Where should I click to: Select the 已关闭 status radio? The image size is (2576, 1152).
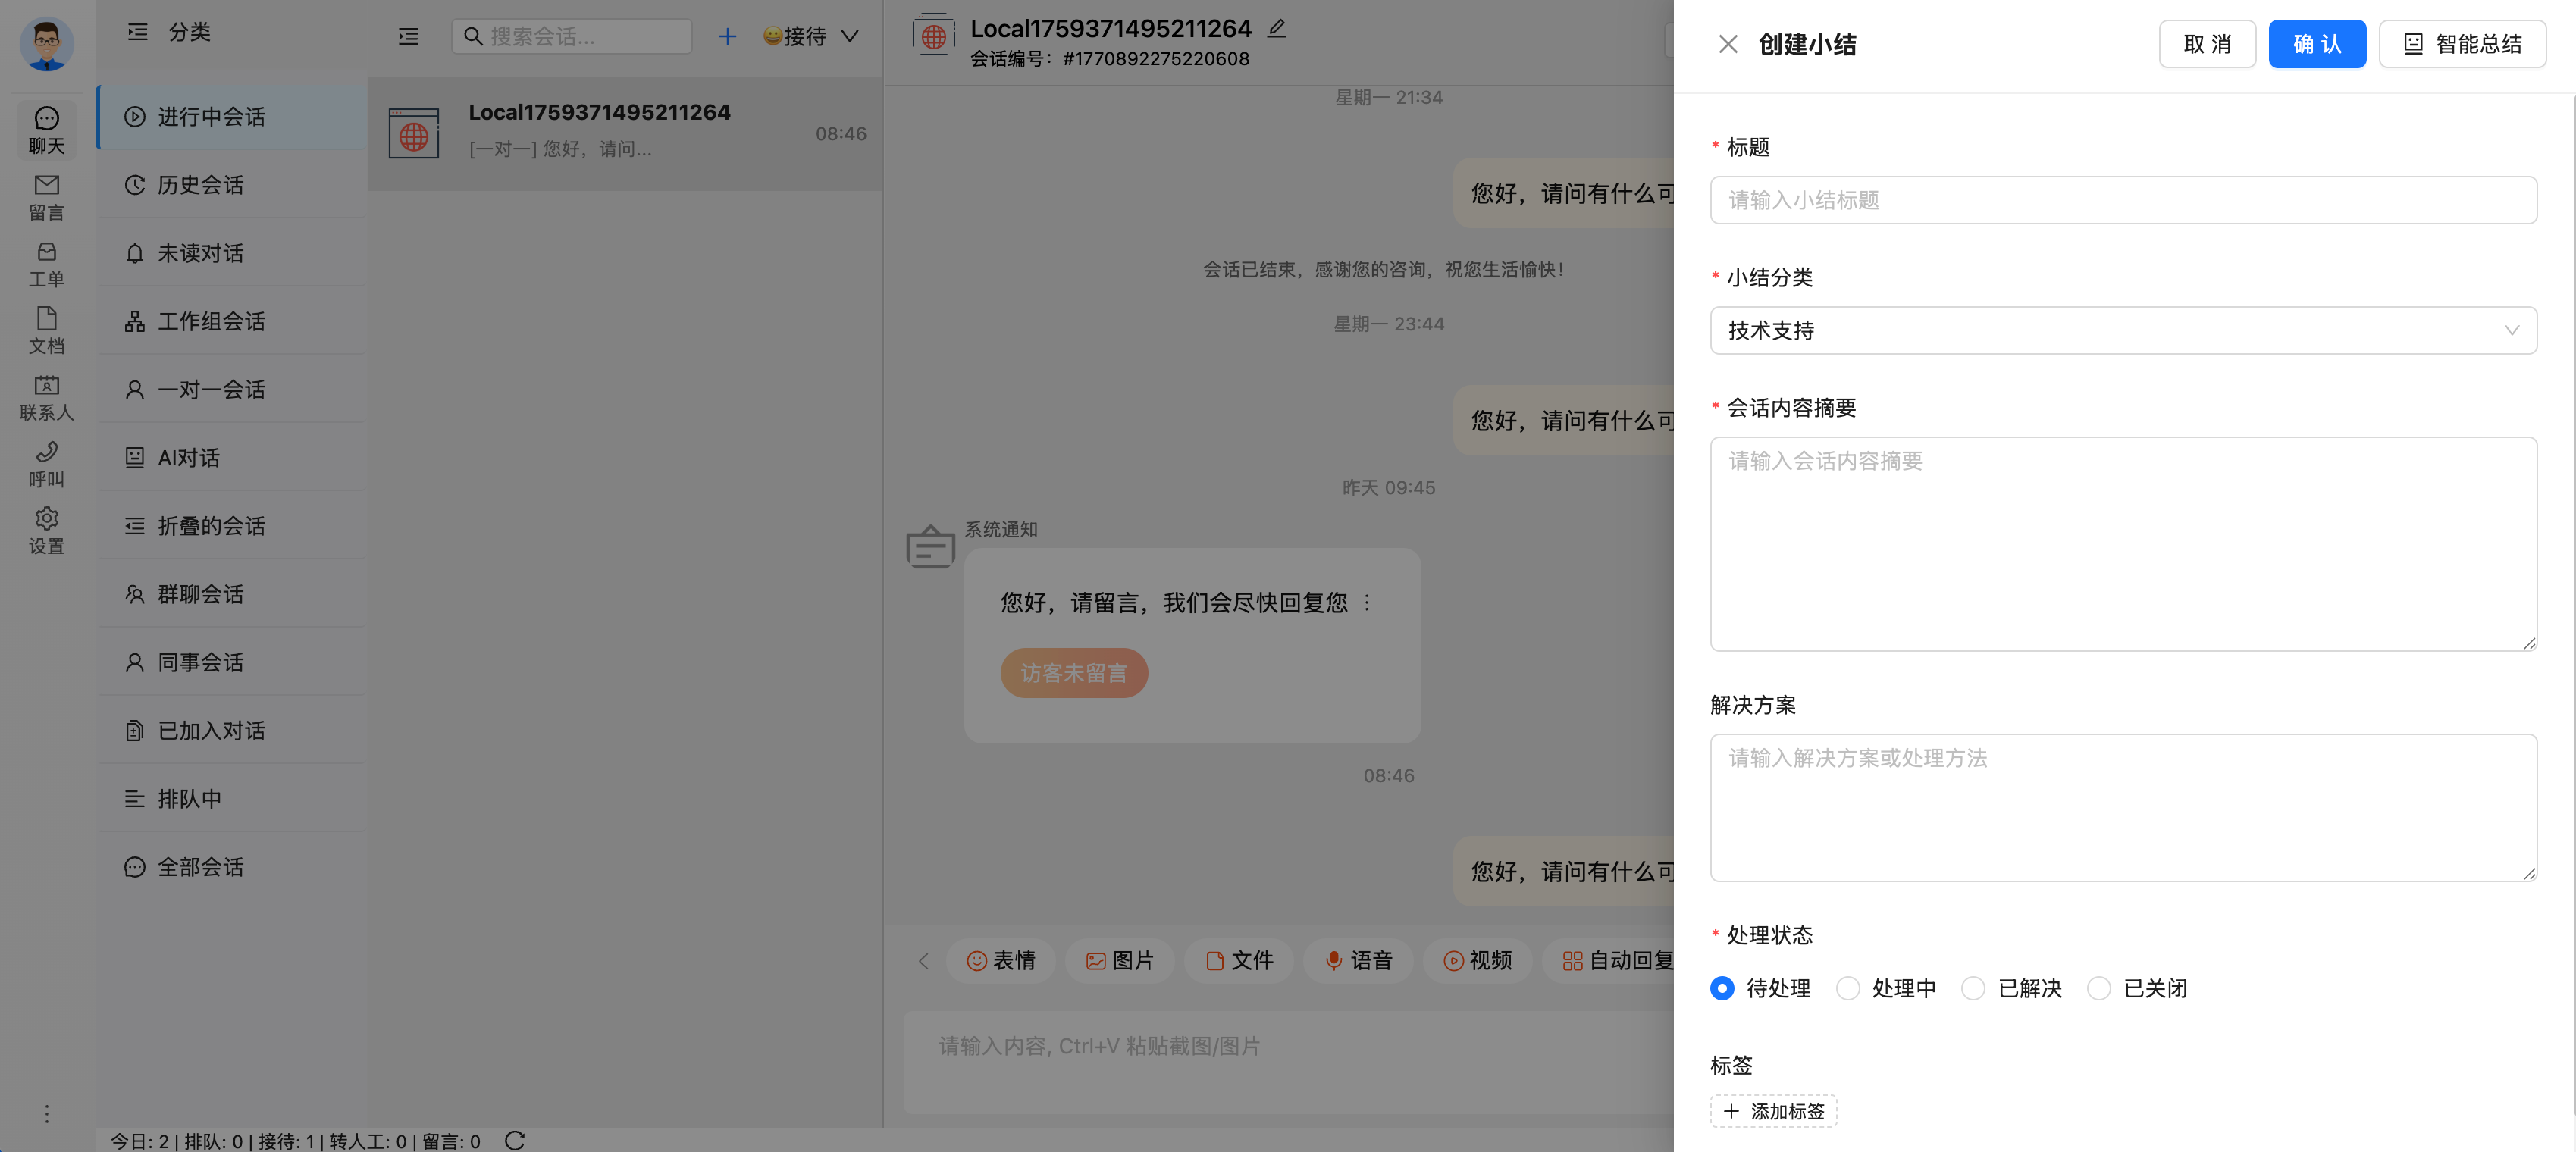coord(2099,988)
